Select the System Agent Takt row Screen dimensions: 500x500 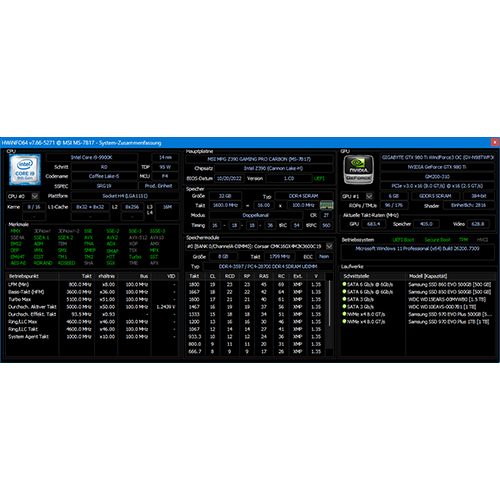pos(92,337)
